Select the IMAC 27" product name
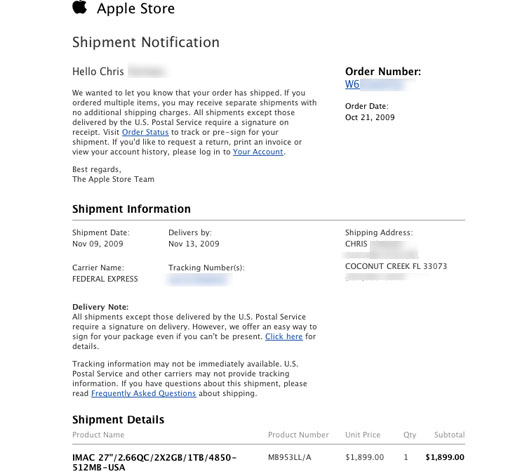 (x=154, y=463)
